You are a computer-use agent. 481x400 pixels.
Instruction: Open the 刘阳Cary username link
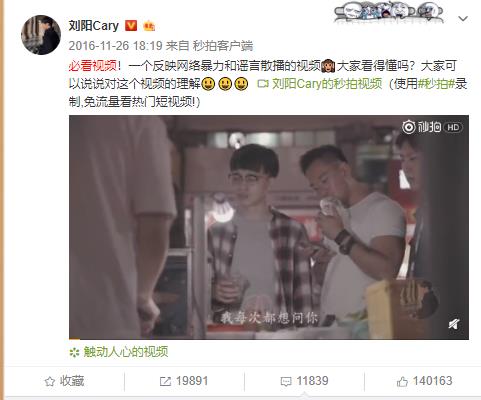94,26
